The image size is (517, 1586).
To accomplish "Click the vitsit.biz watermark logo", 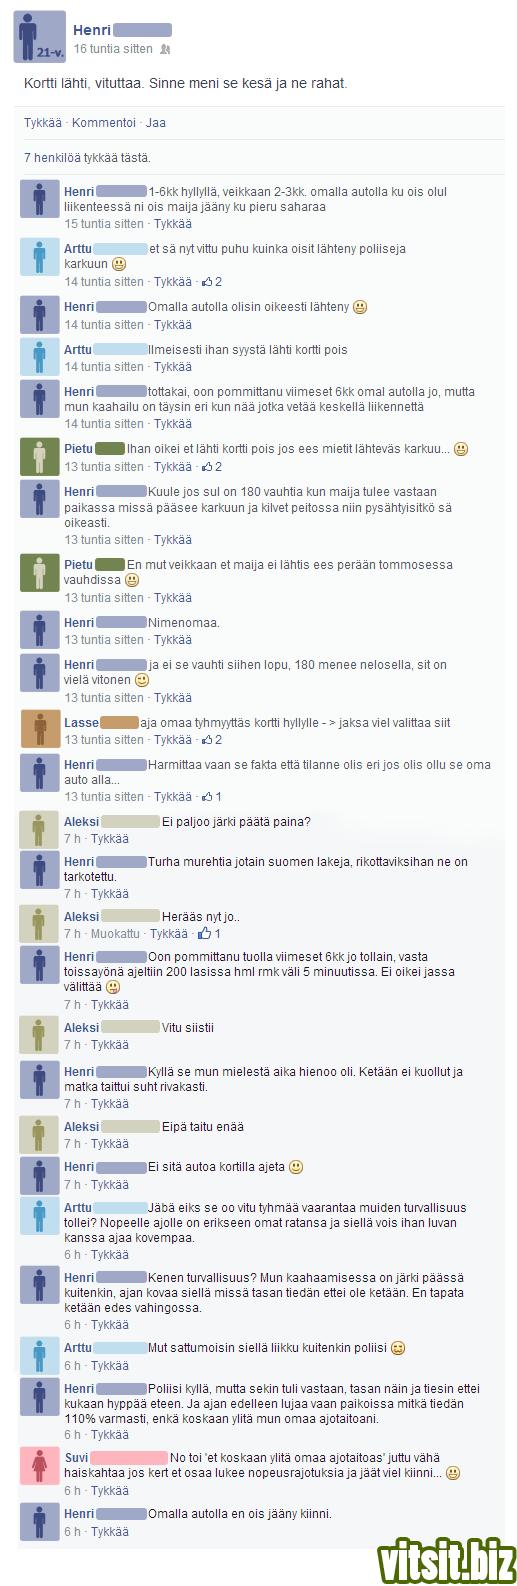I will coord(446,1562).
